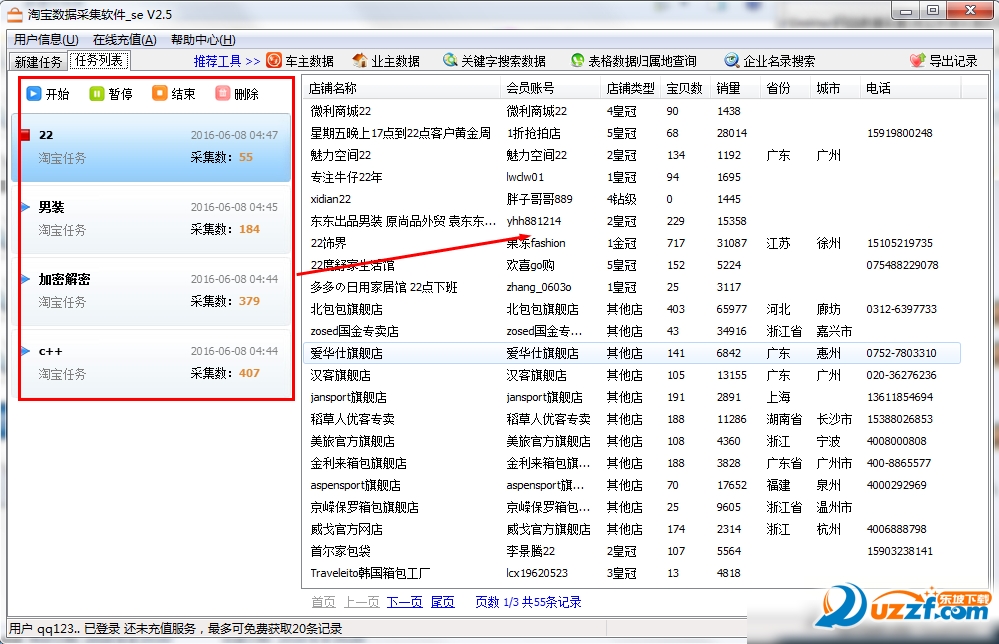The image size is (999, 644).
Task: Click 首页 first page link
Action: click(323, 602)
